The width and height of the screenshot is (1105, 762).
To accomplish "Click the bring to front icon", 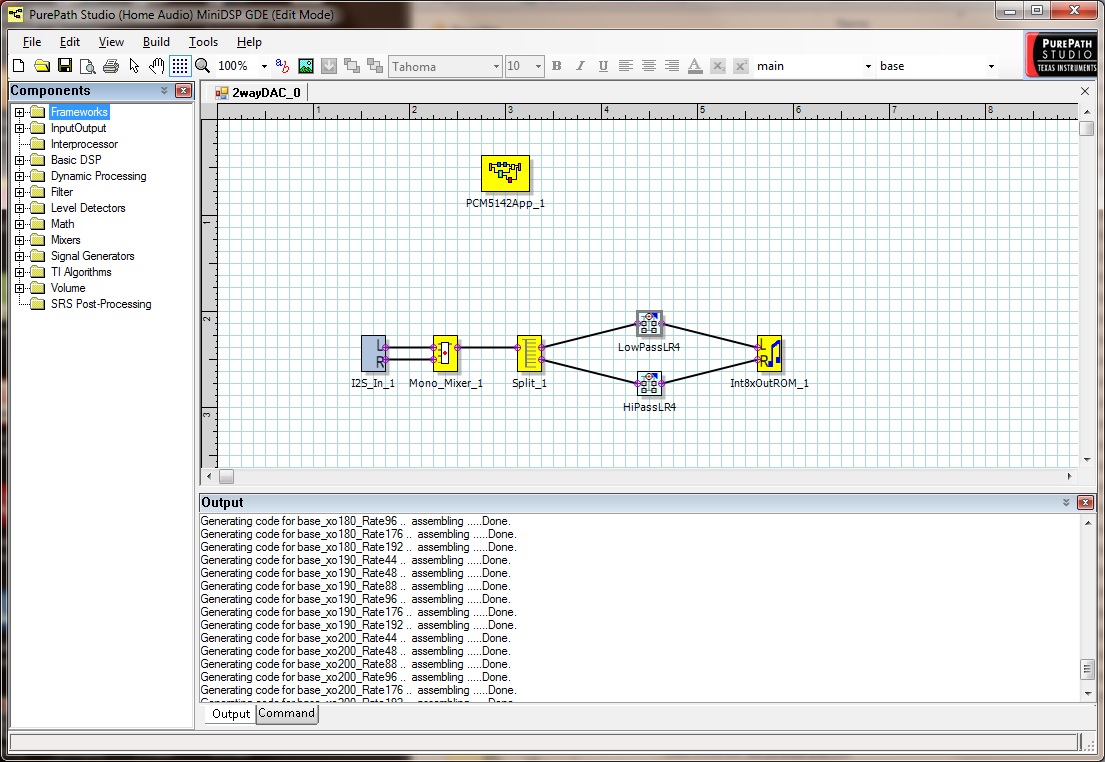I will click(x=352, y=66).
